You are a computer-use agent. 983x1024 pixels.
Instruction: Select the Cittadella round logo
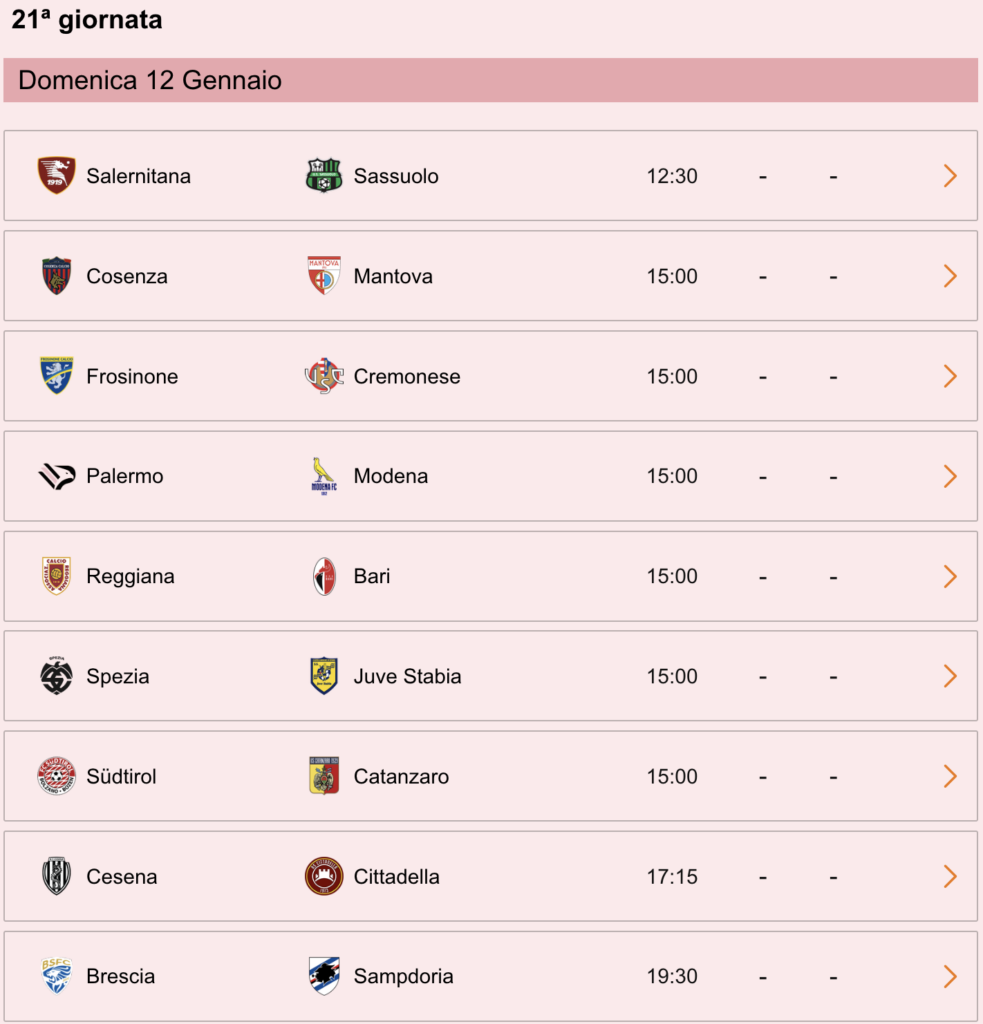(x=324, y=876)
